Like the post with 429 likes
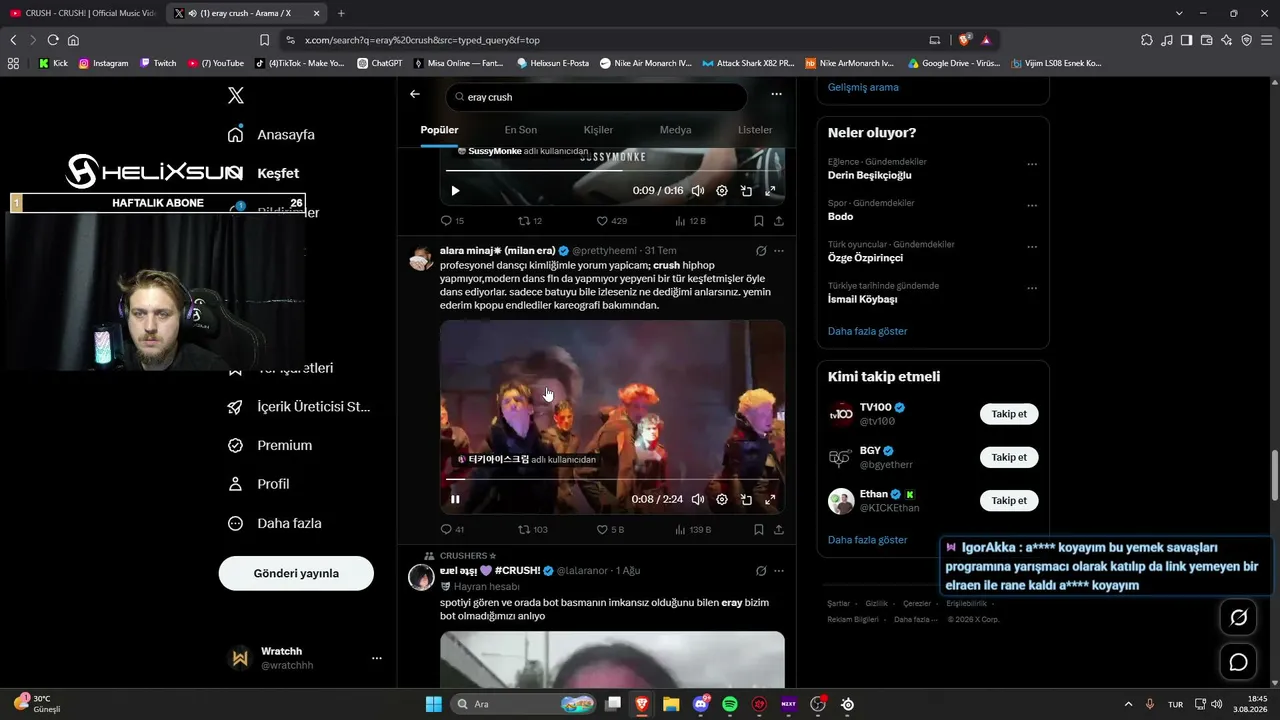This screenshot has width=1280, height=720. (611, 220)
